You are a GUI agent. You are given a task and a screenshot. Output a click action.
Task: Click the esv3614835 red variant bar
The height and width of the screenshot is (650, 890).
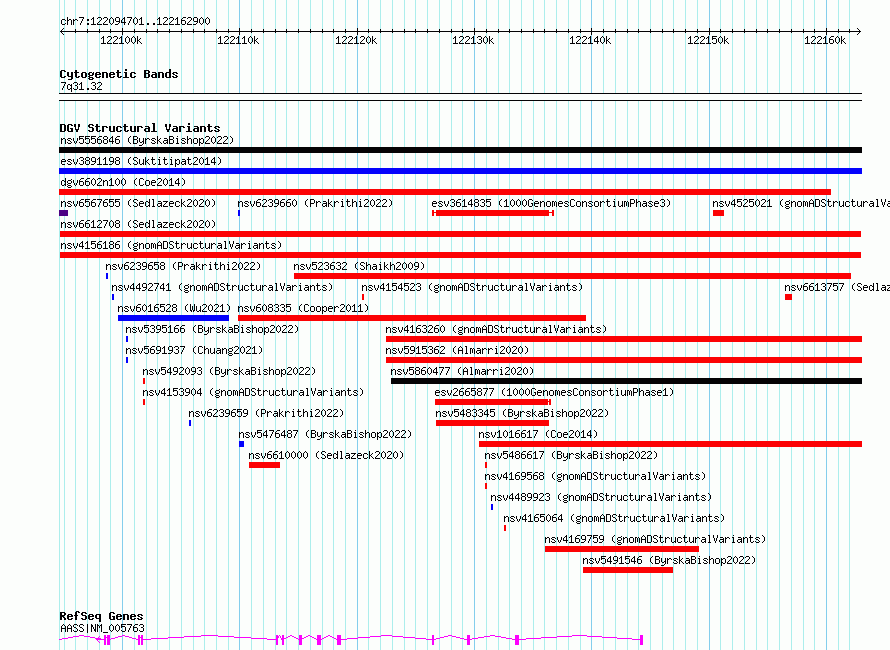(x=493, y=213)
